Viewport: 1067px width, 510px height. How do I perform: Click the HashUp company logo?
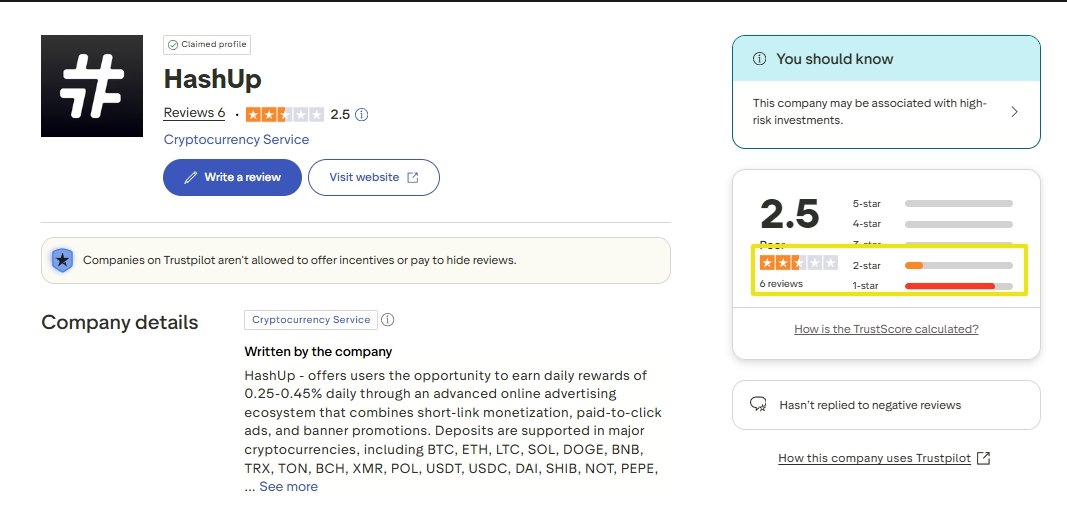92,86
